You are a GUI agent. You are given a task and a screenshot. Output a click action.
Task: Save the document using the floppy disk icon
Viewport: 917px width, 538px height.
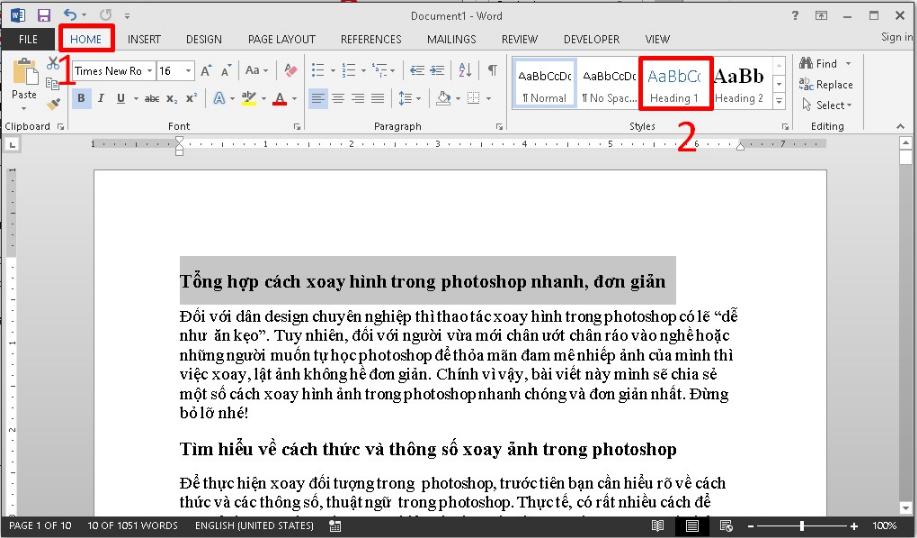point(44,16)
